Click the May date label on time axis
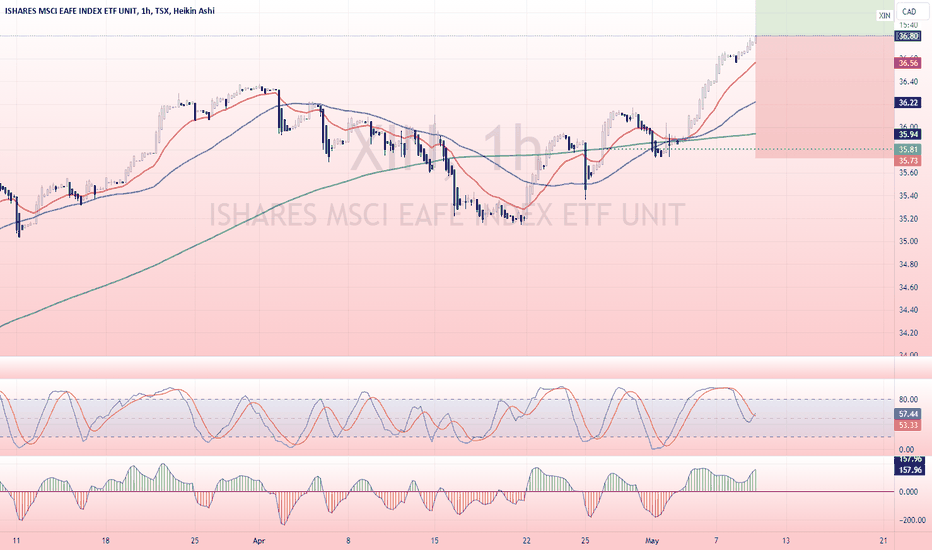 (x=652, y=540)
